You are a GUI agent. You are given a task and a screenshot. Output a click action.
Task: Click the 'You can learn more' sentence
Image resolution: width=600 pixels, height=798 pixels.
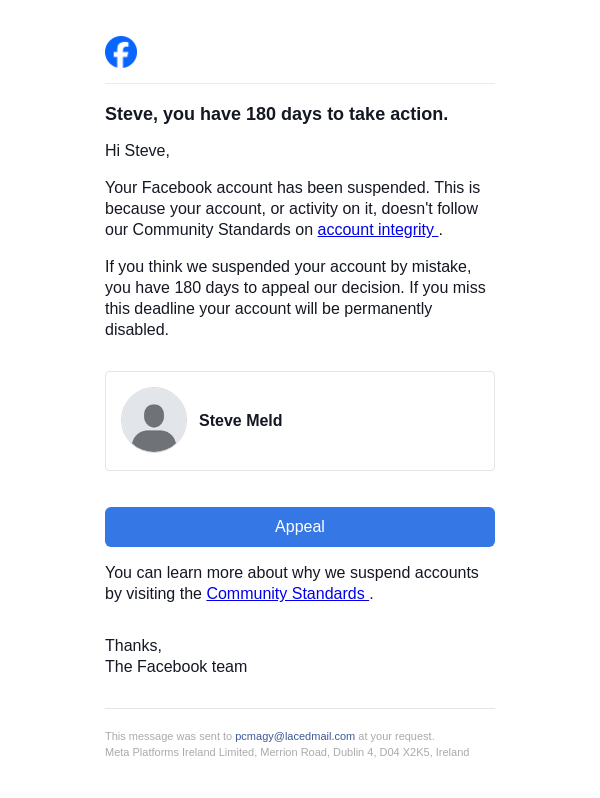[292, 573]
